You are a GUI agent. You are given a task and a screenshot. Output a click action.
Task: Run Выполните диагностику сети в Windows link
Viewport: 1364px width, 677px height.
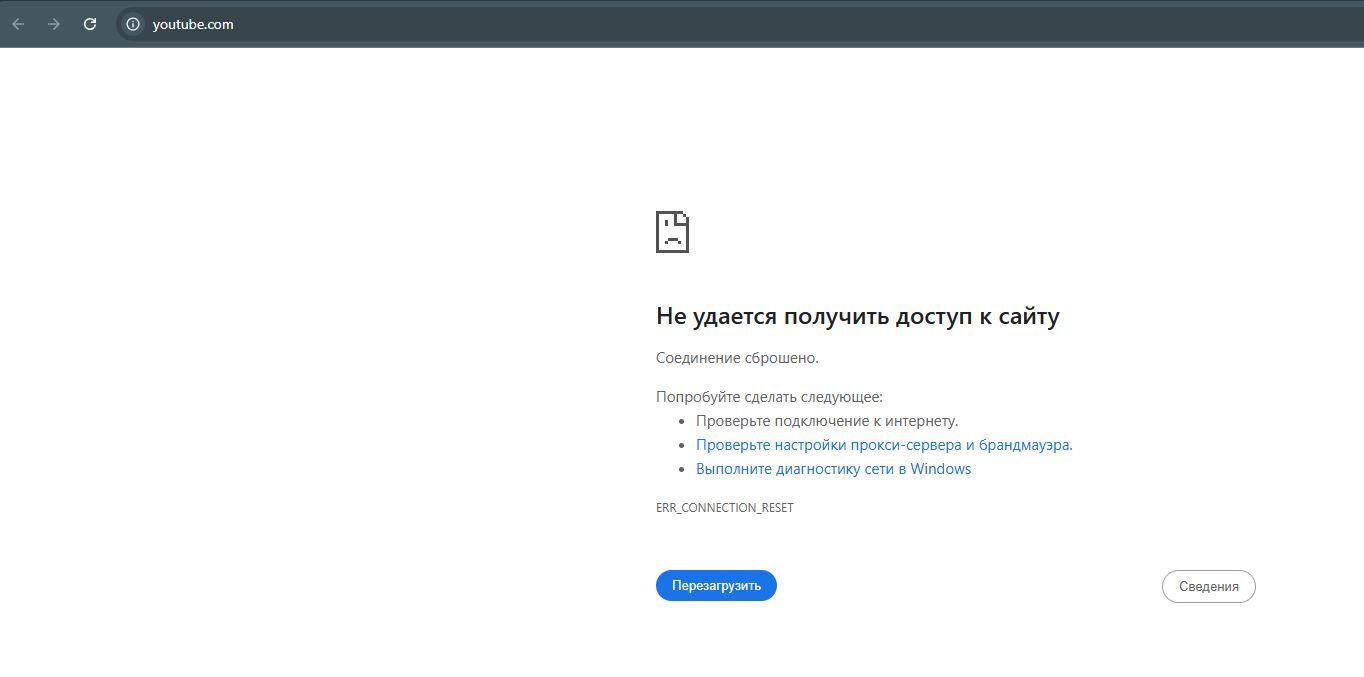(833, 469)
